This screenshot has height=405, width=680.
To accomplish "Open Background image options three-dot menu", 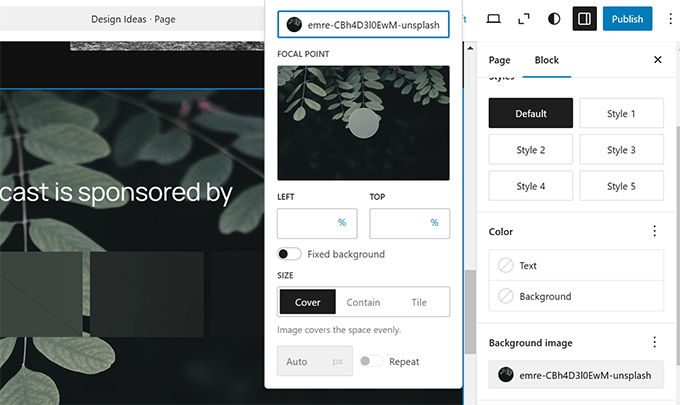I will point(655,343).
